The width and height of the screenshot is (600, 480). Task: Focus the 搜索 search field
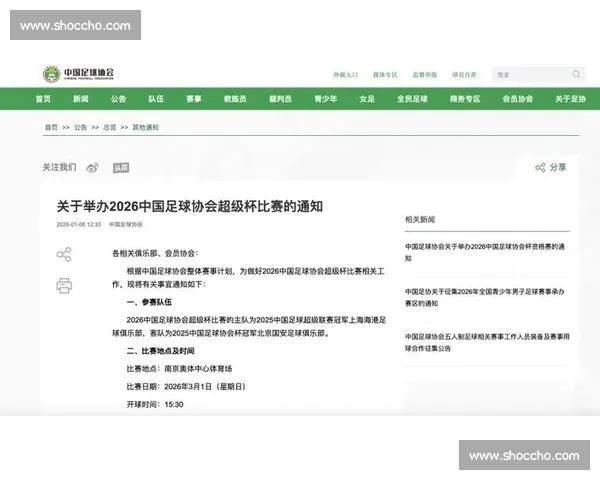538,75
